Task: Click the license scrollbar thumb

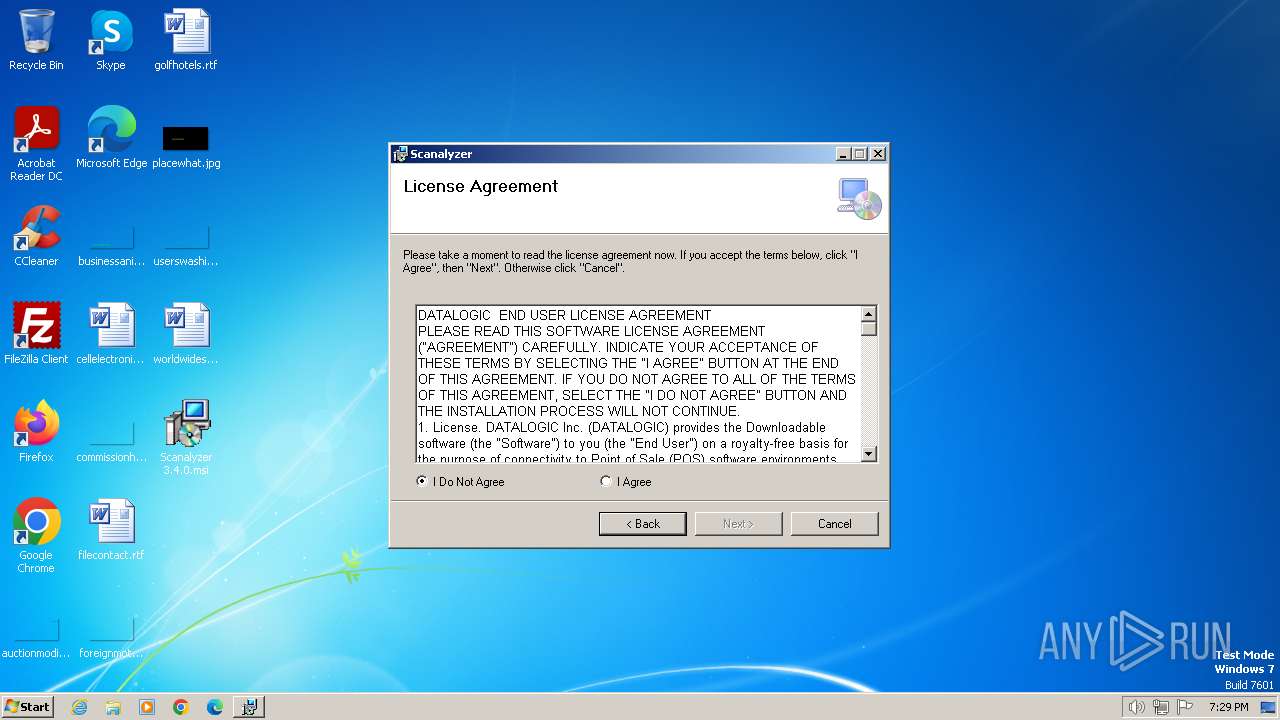Action: coord(869,329)
